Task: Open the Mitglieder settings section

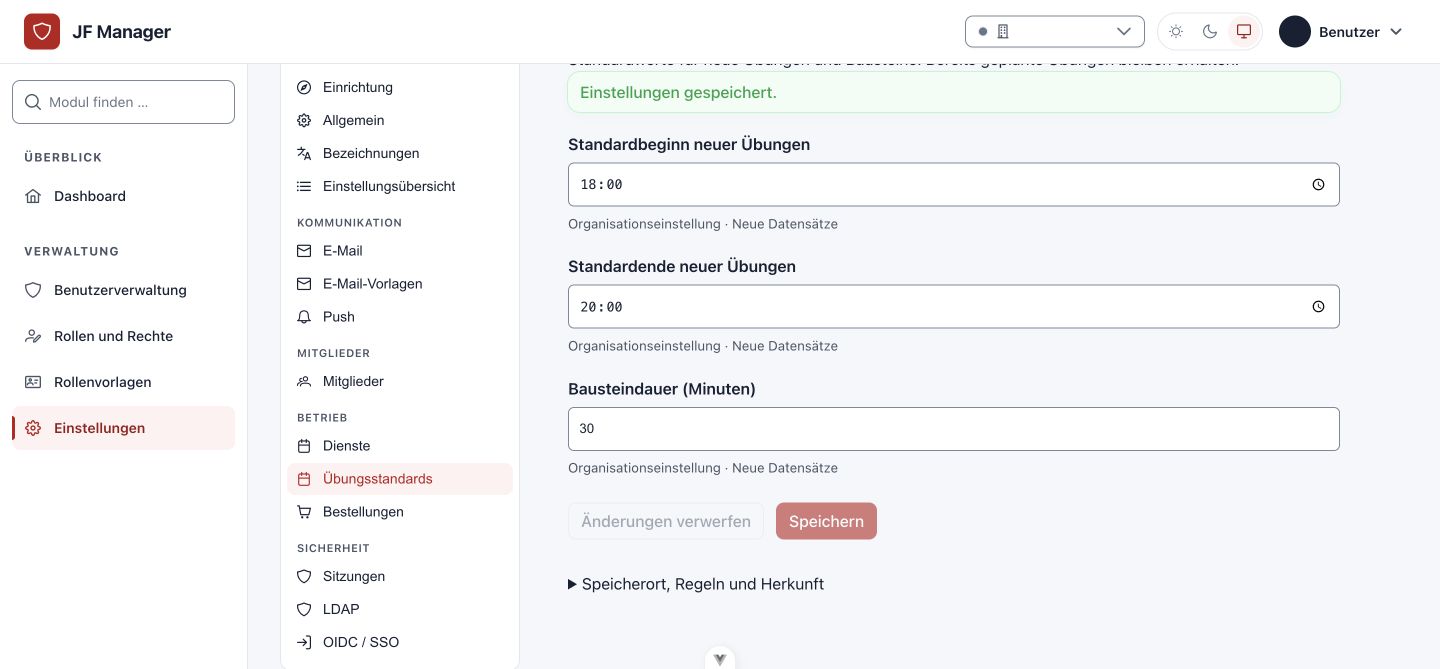Action: (x=400, y=381)
